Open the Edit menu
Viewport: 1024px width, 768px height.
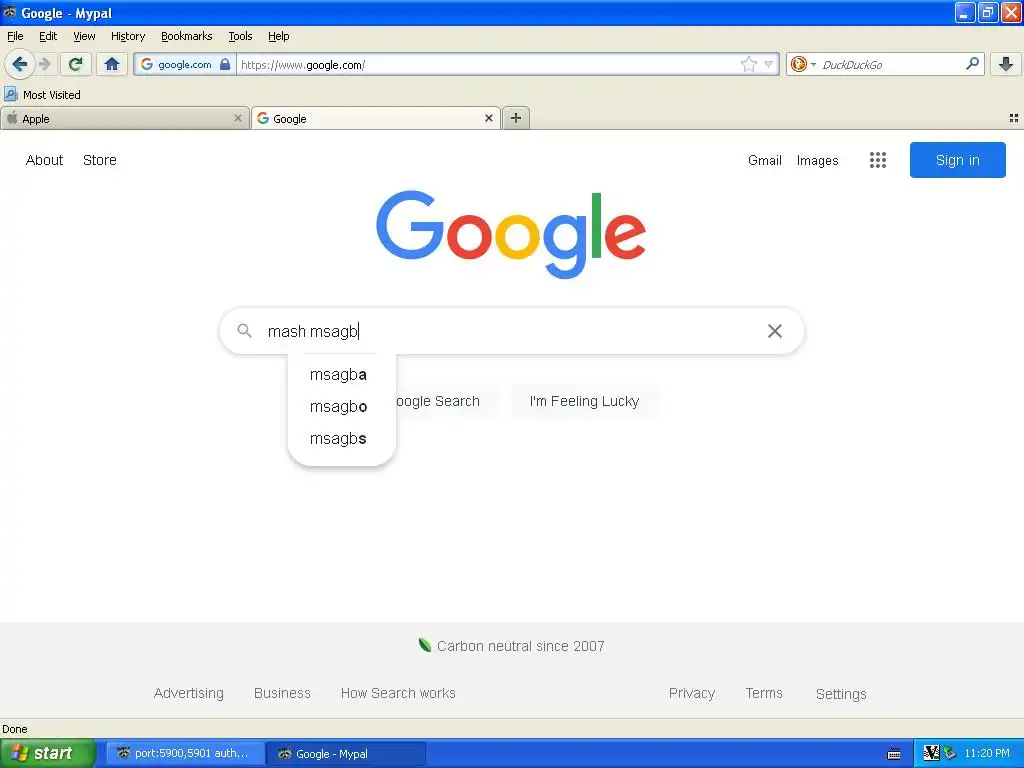[x=48, y=36]
